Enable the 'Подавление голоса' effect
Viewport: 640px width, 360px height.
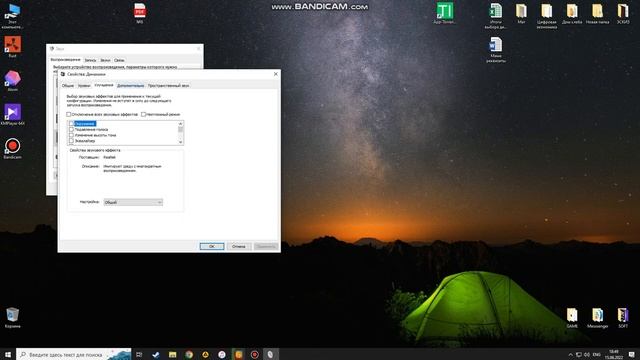[x=71, y=129]
